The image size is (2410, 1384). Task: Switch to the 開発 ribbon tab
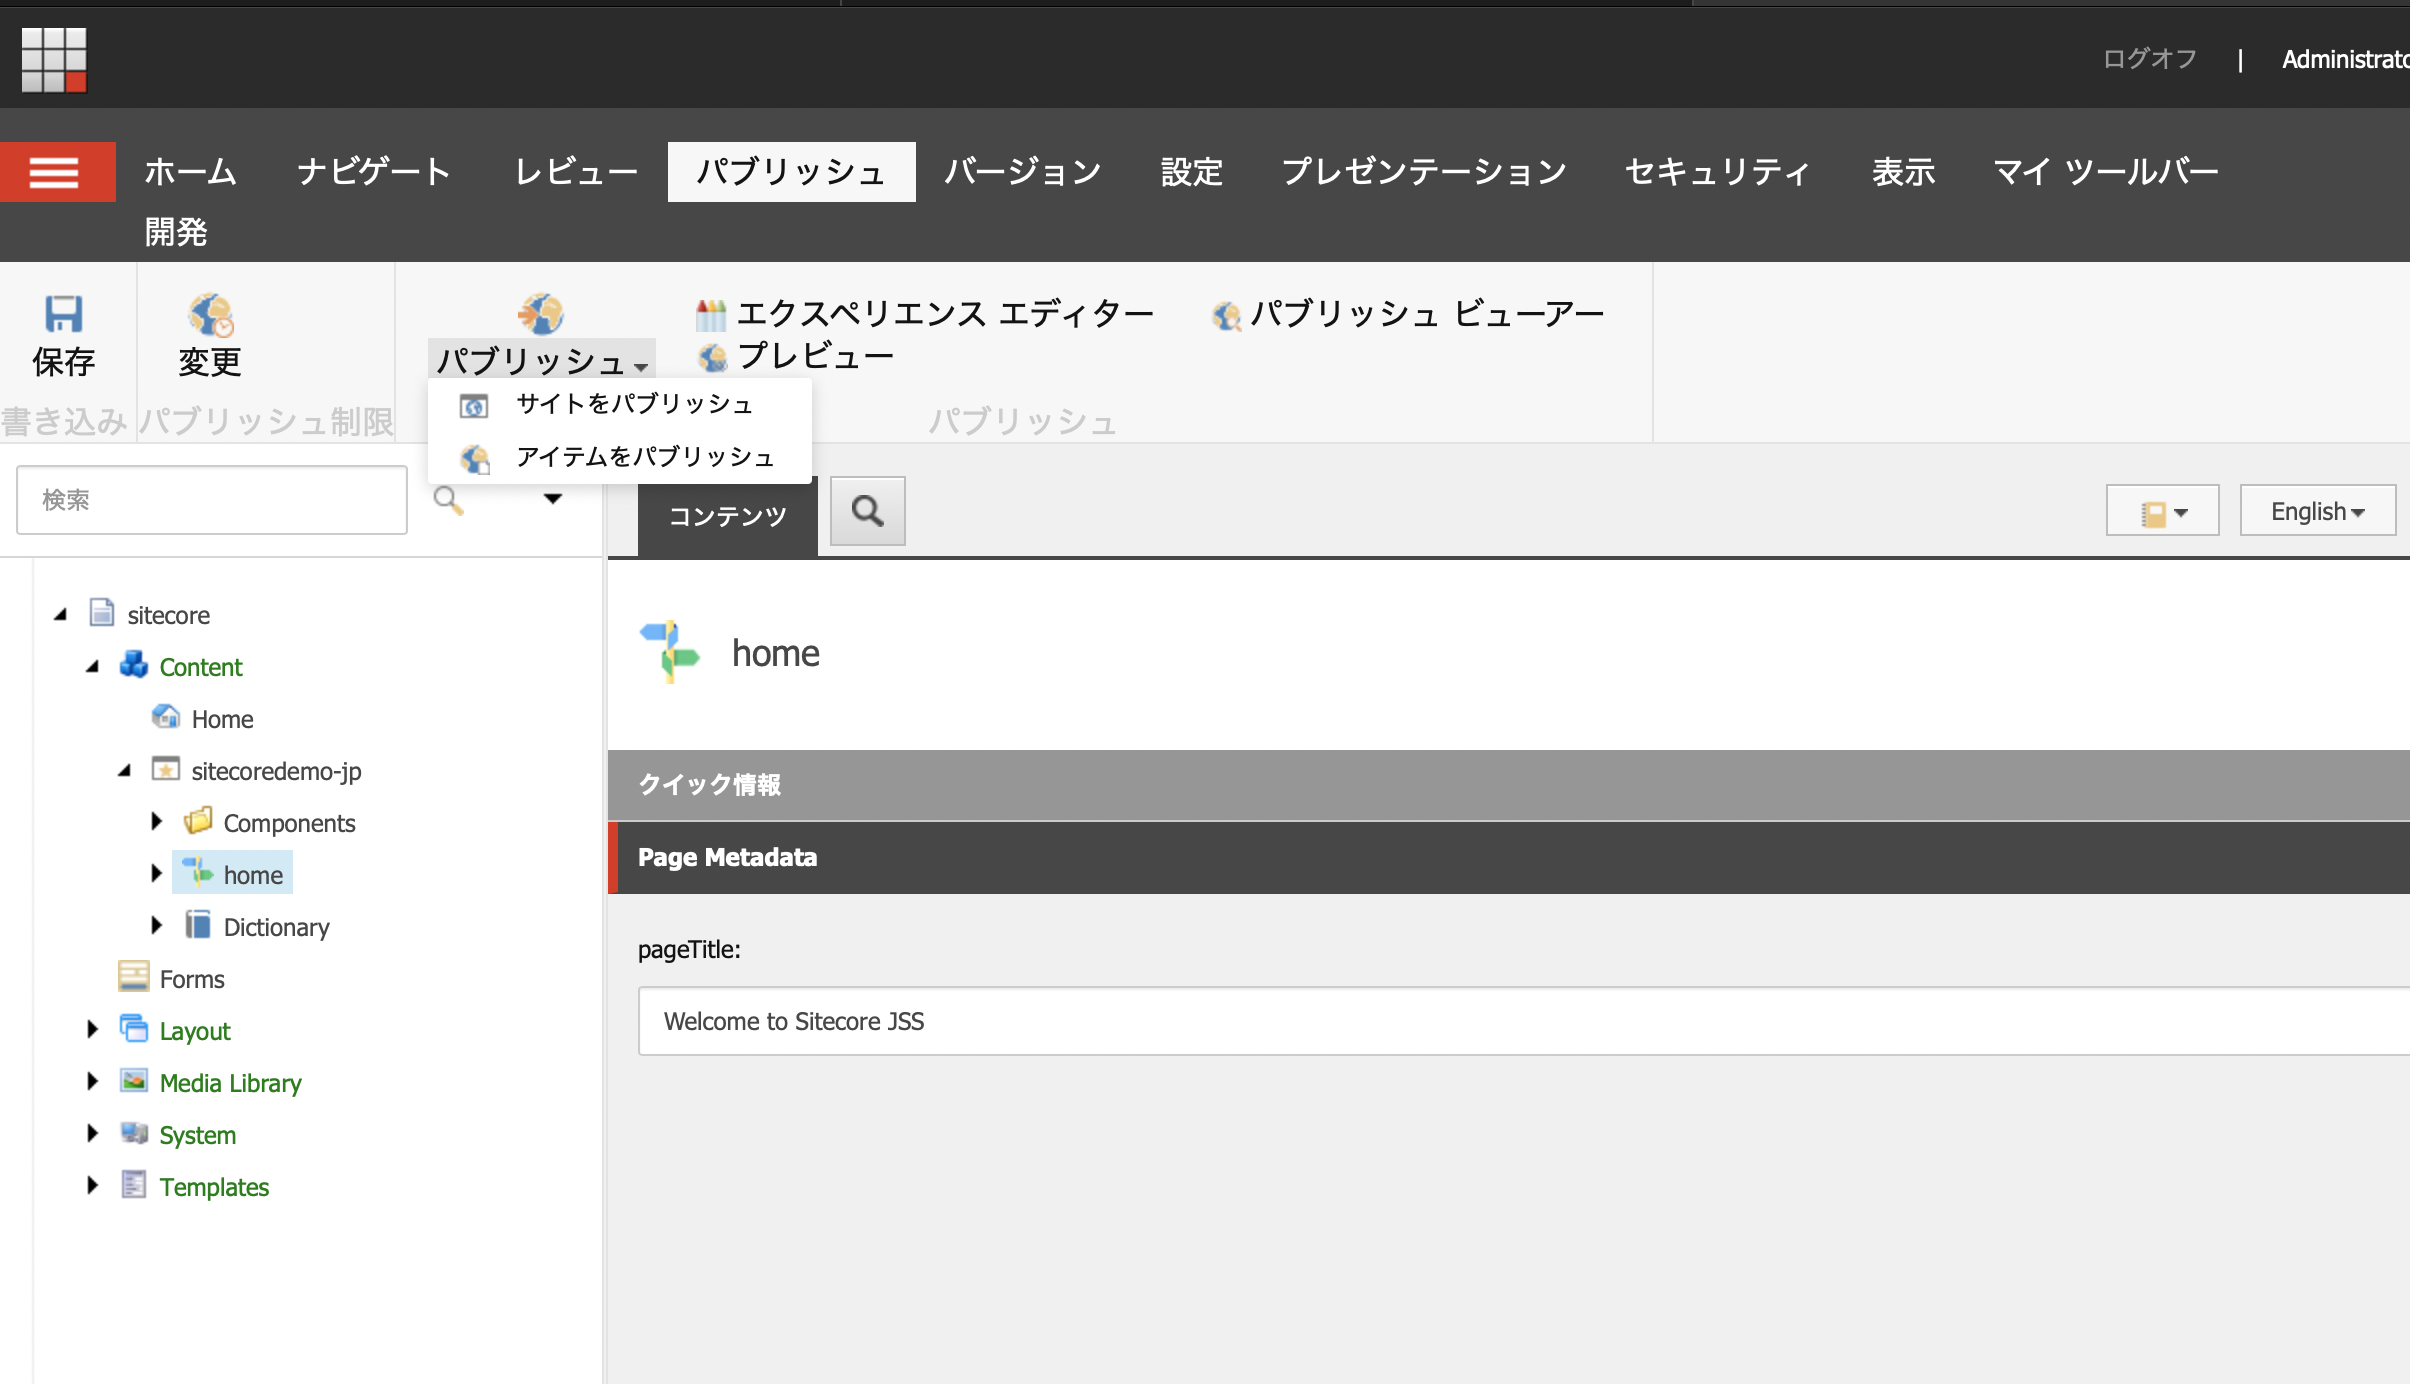(x=176, y=232)
